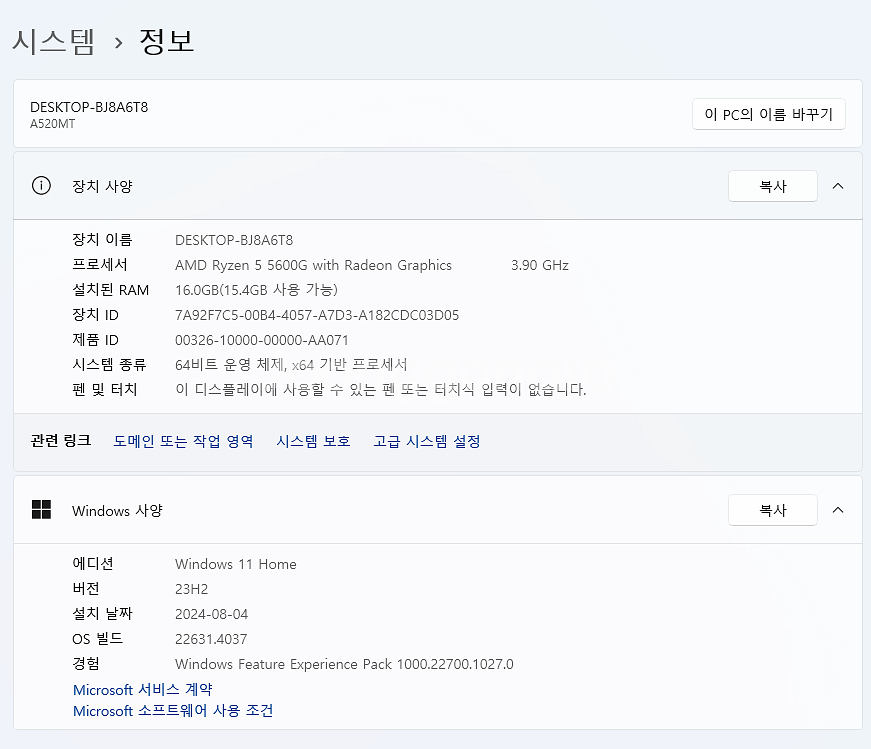Copy device specs with 복사 button in 장치 사양
871x749 pixels.
(x=773, y=186)
